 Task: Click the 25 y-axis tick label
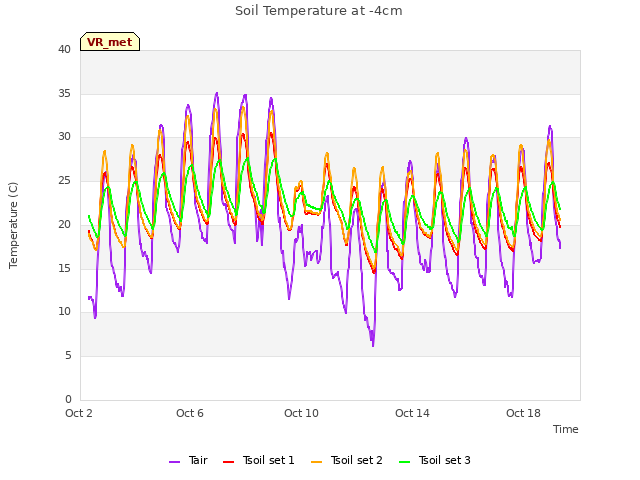(64, 180)
